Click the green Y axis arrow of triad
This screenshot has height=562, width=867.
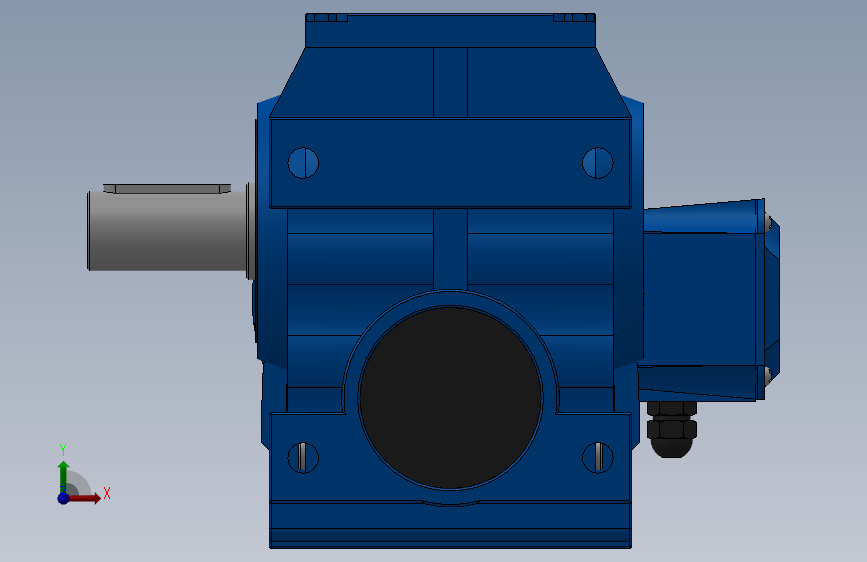tap(64, 476)
